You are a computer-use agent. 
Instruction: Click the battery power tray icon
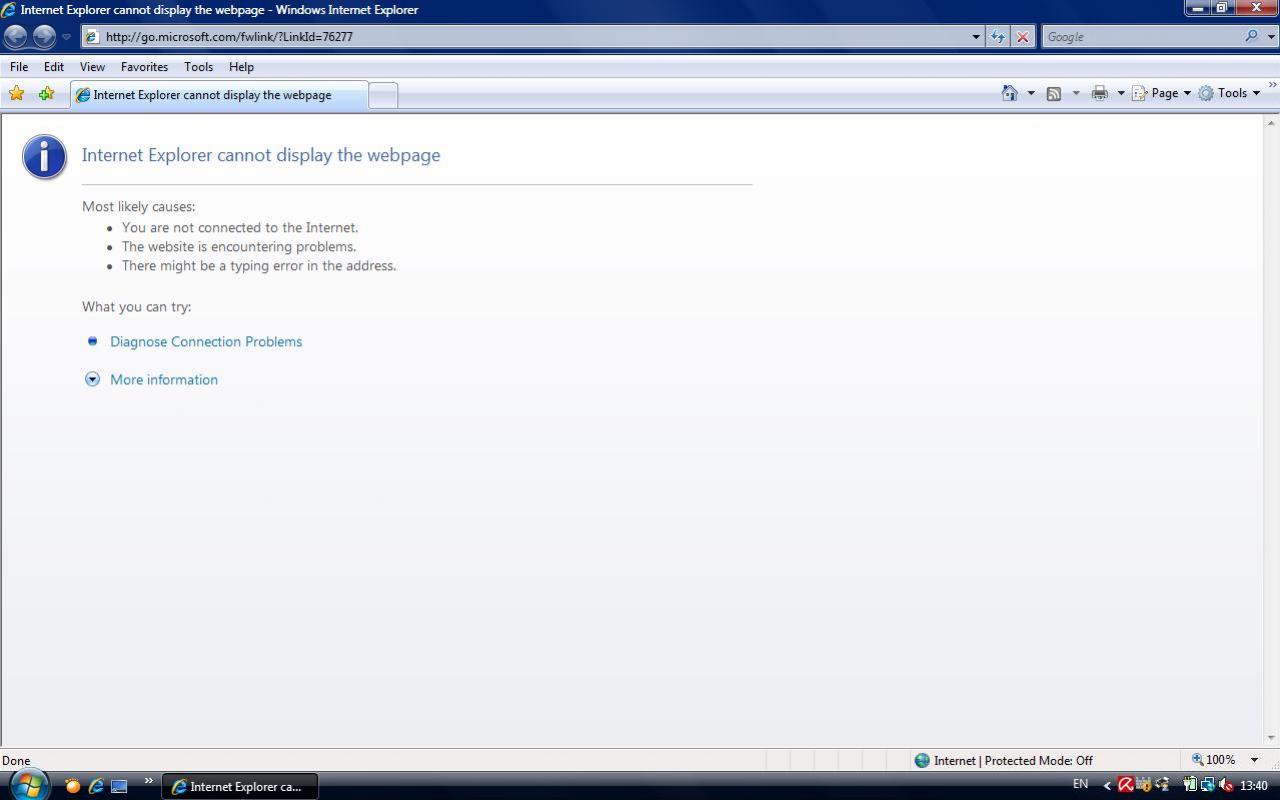(1190, 785)
